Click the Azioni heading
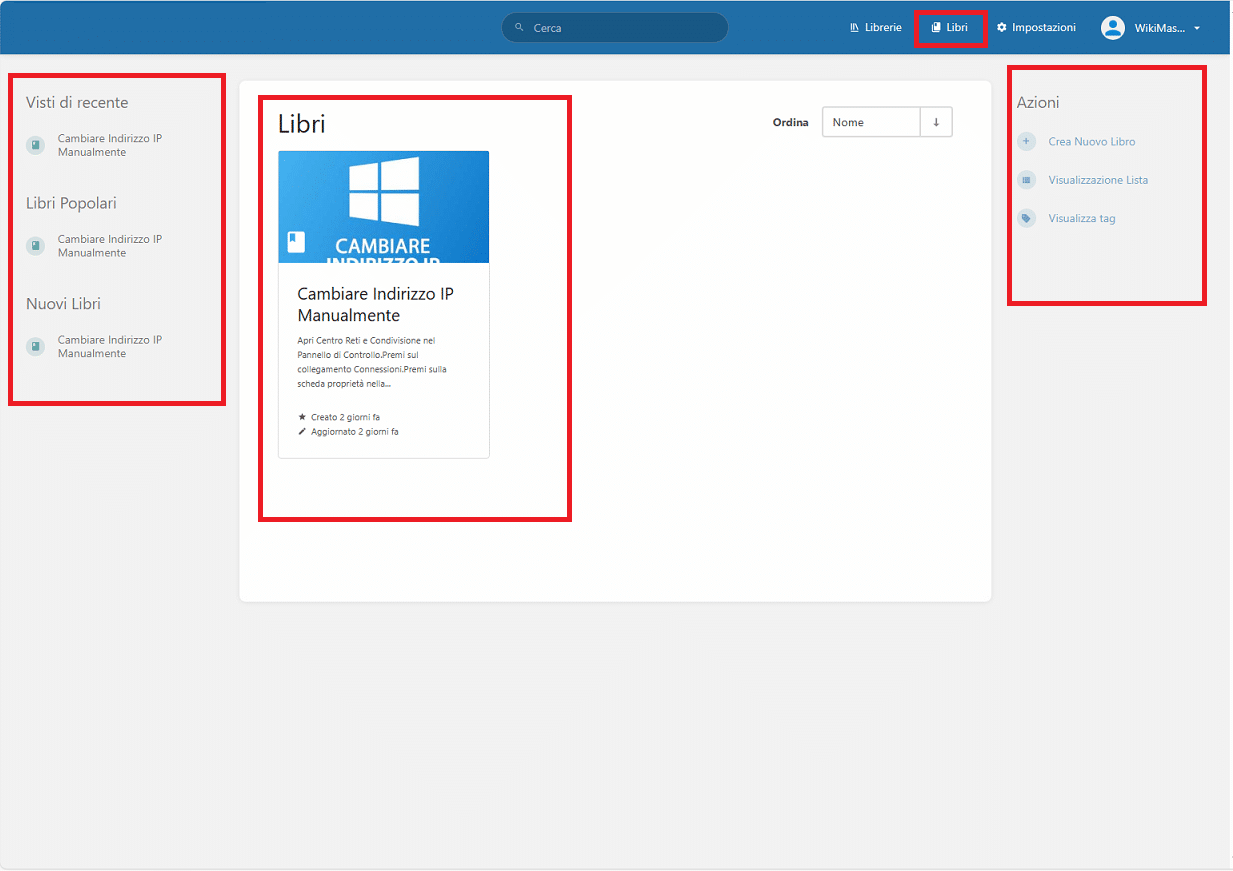 [1038, 102]
